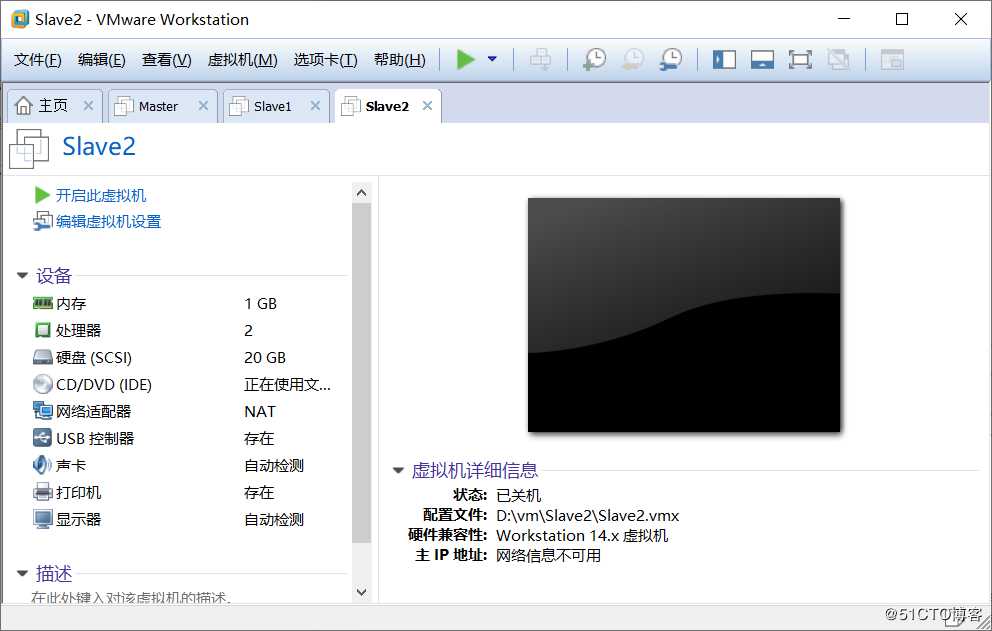This screenshot has height=631, width=992.
Task: Click the 显示器 display icon
Action: [x=42, y=519]
